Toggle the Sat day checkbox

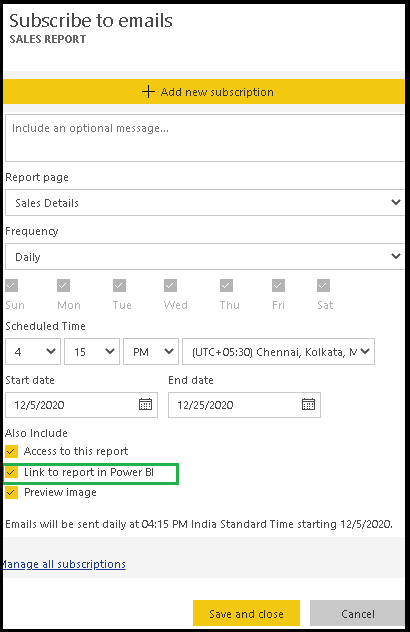point(323,285)
